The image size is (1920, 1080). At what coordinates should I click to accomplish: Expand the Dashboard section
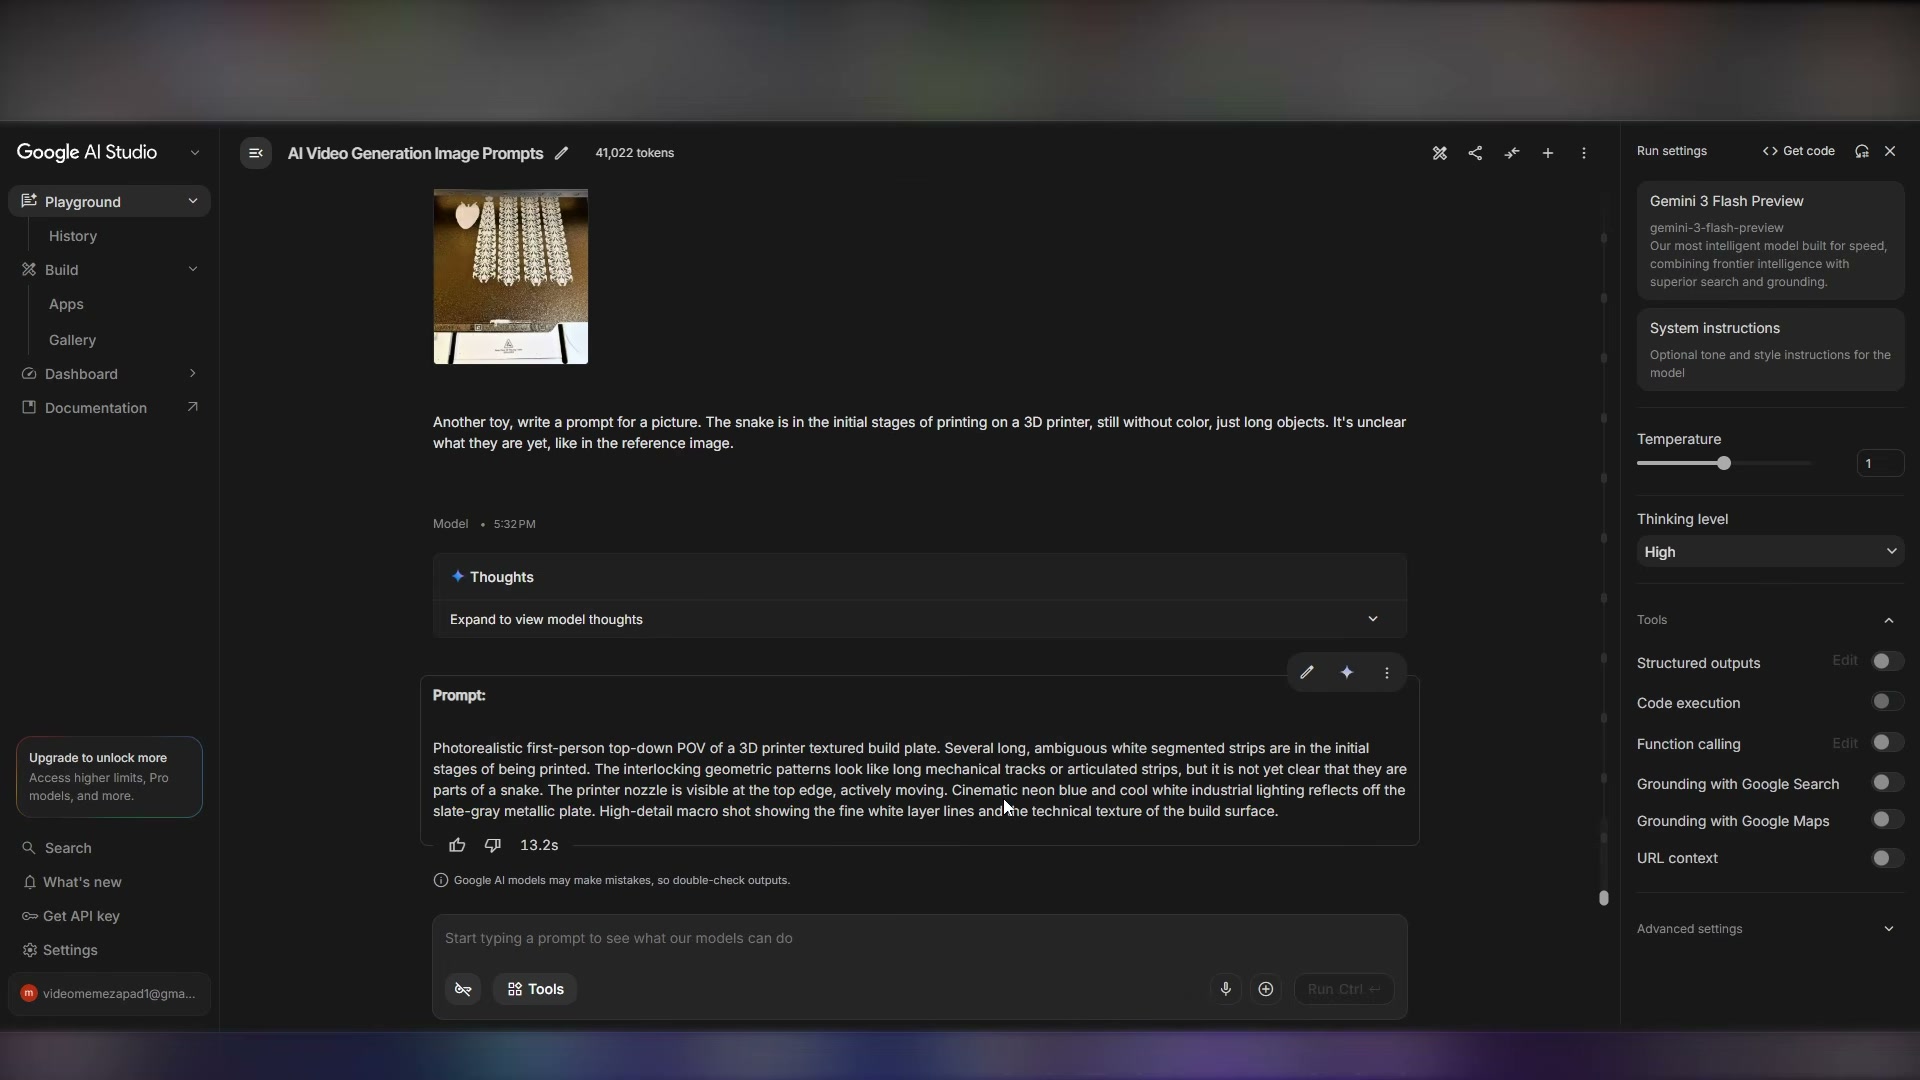193,373
